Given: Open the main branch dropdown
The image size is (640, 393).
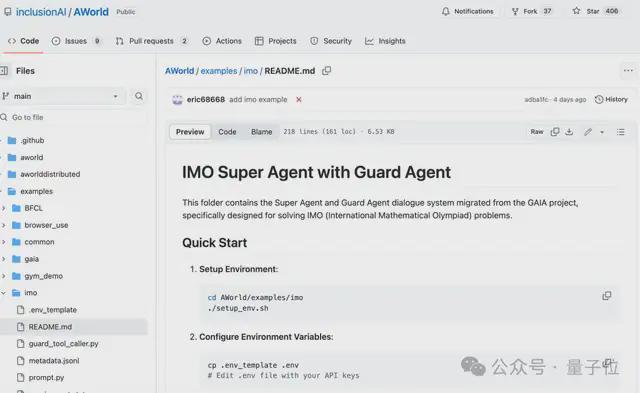Looking at the screenshot, I should point(61,96).
